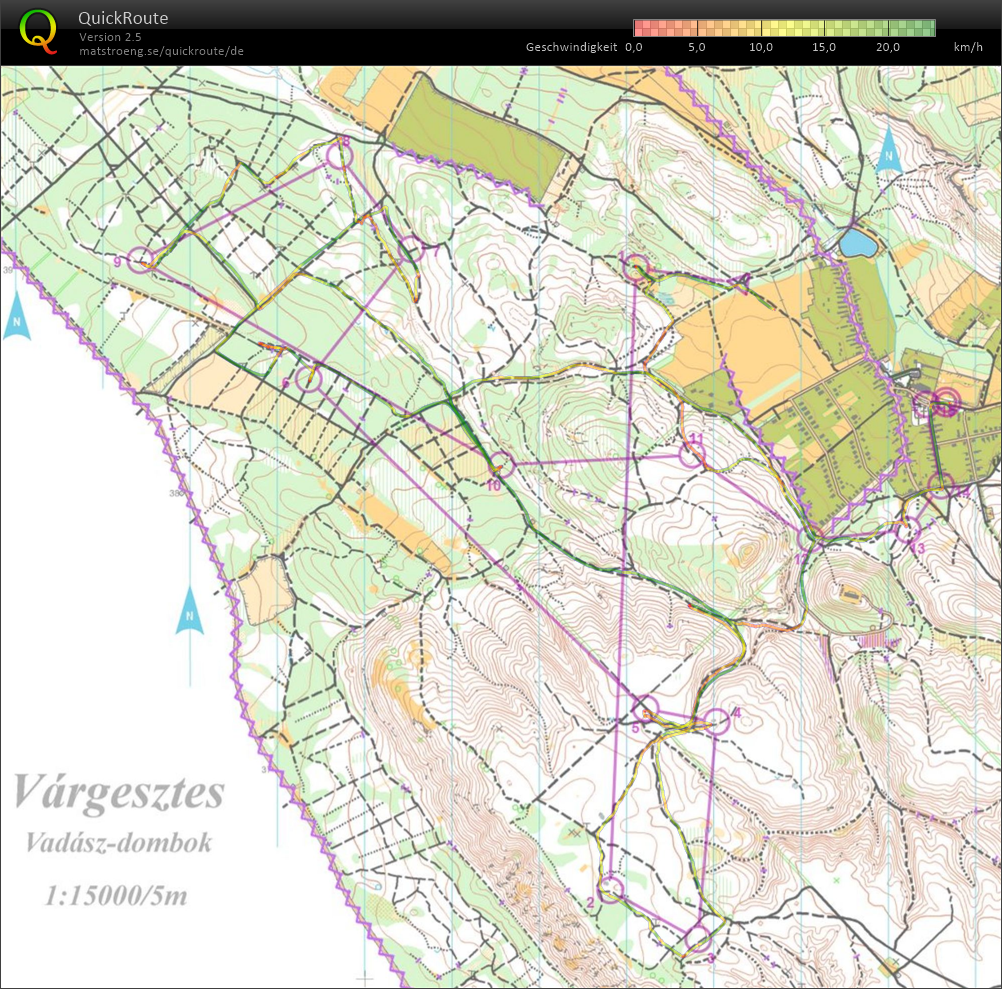
Task: Click the double finish circle on the right edge
Action: [947, 404]
